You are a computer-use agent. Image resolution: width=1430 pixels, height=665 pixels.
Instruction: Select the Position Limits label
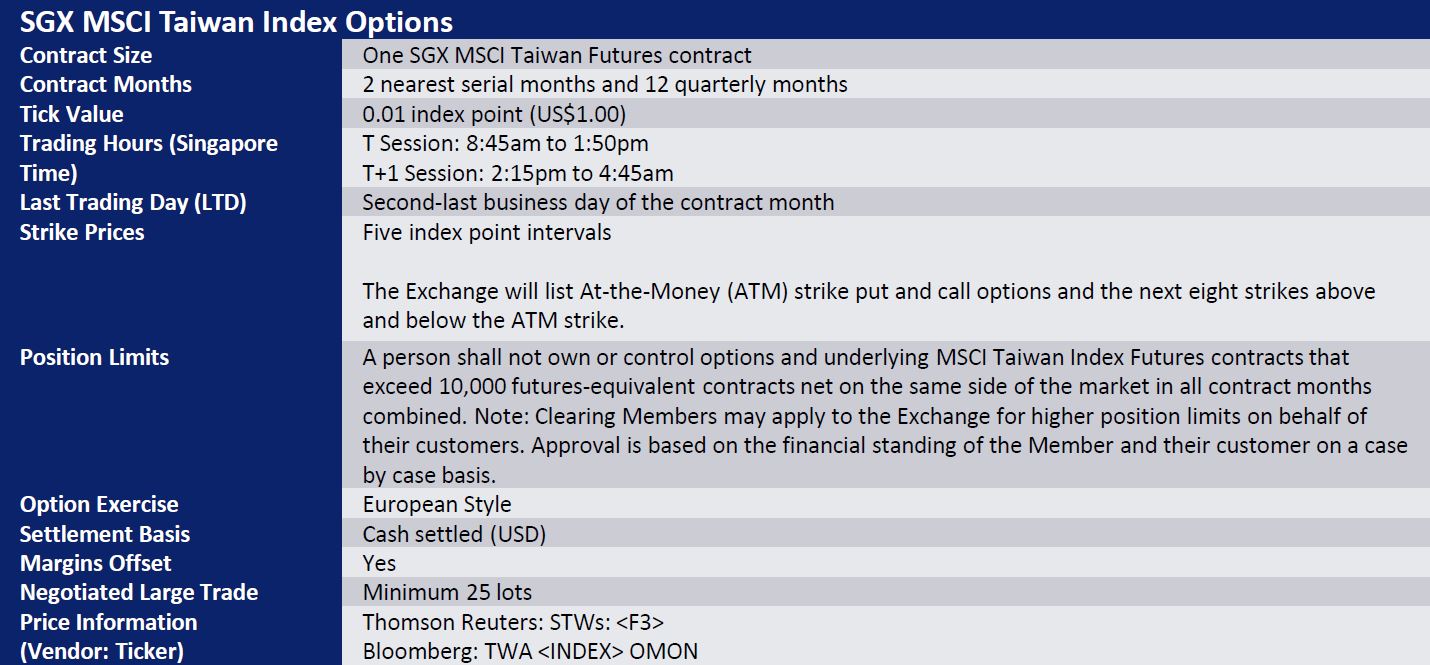[x=95, y=357]
